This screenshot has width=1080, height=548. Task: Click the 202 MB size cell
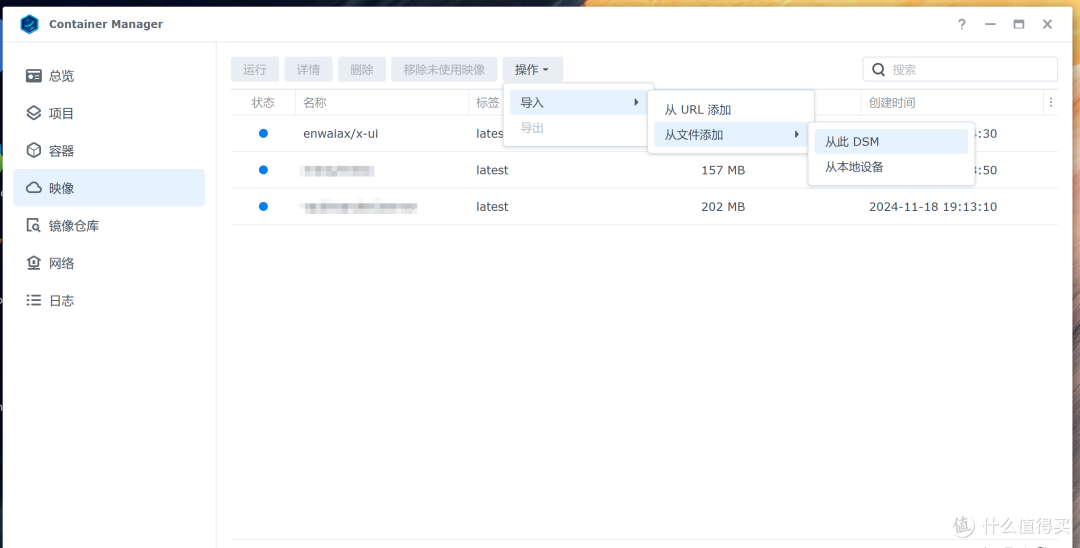[723, 207]
